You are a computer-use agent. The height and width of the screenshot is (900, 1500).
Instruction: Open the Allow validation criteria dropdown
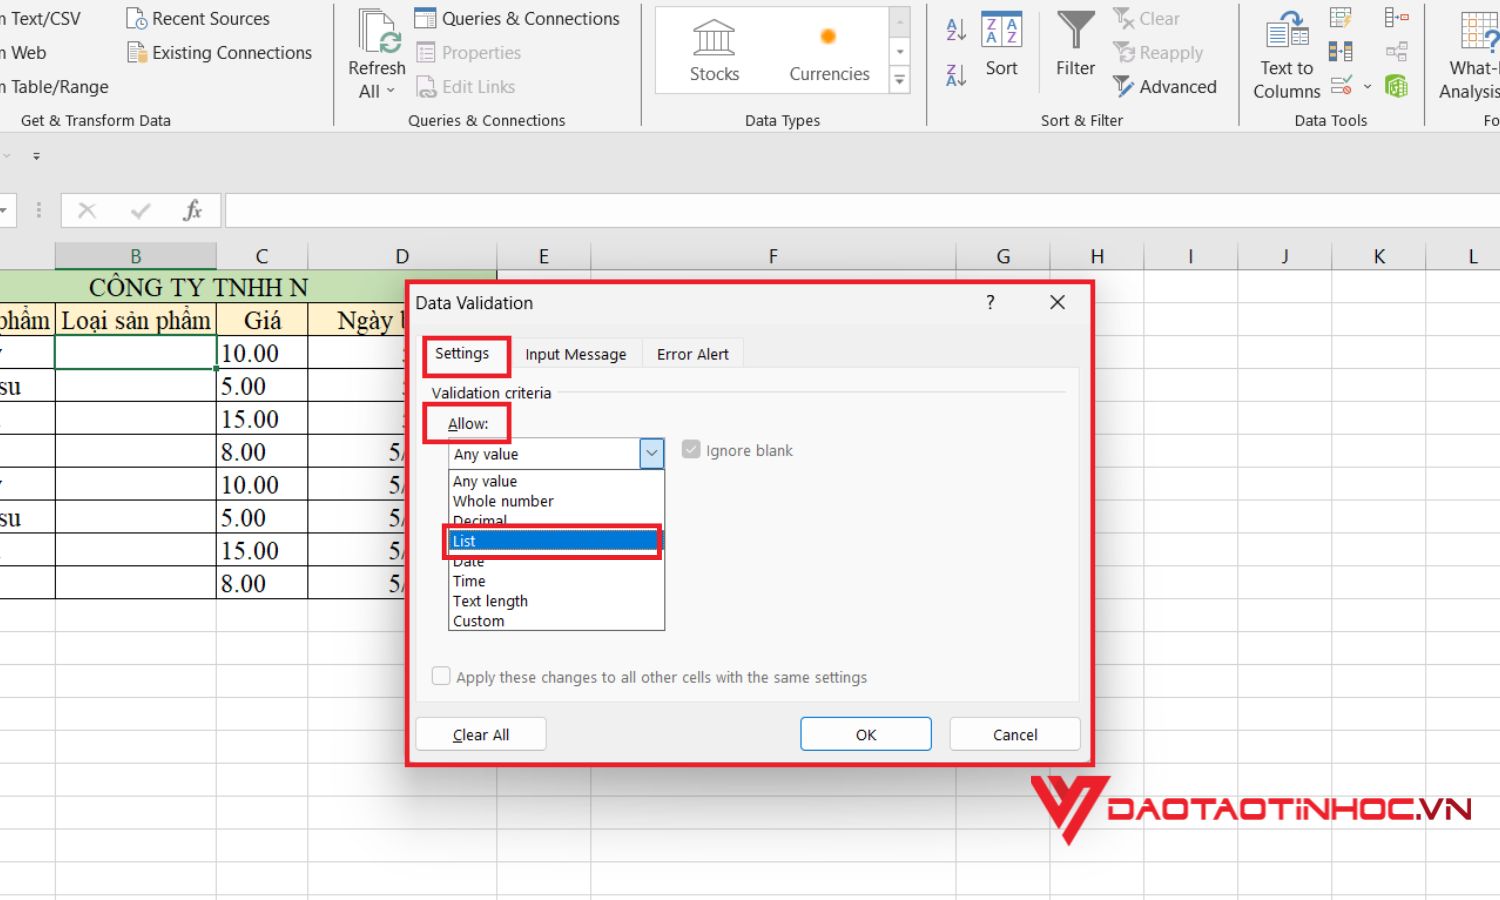(x=652, y=453)
